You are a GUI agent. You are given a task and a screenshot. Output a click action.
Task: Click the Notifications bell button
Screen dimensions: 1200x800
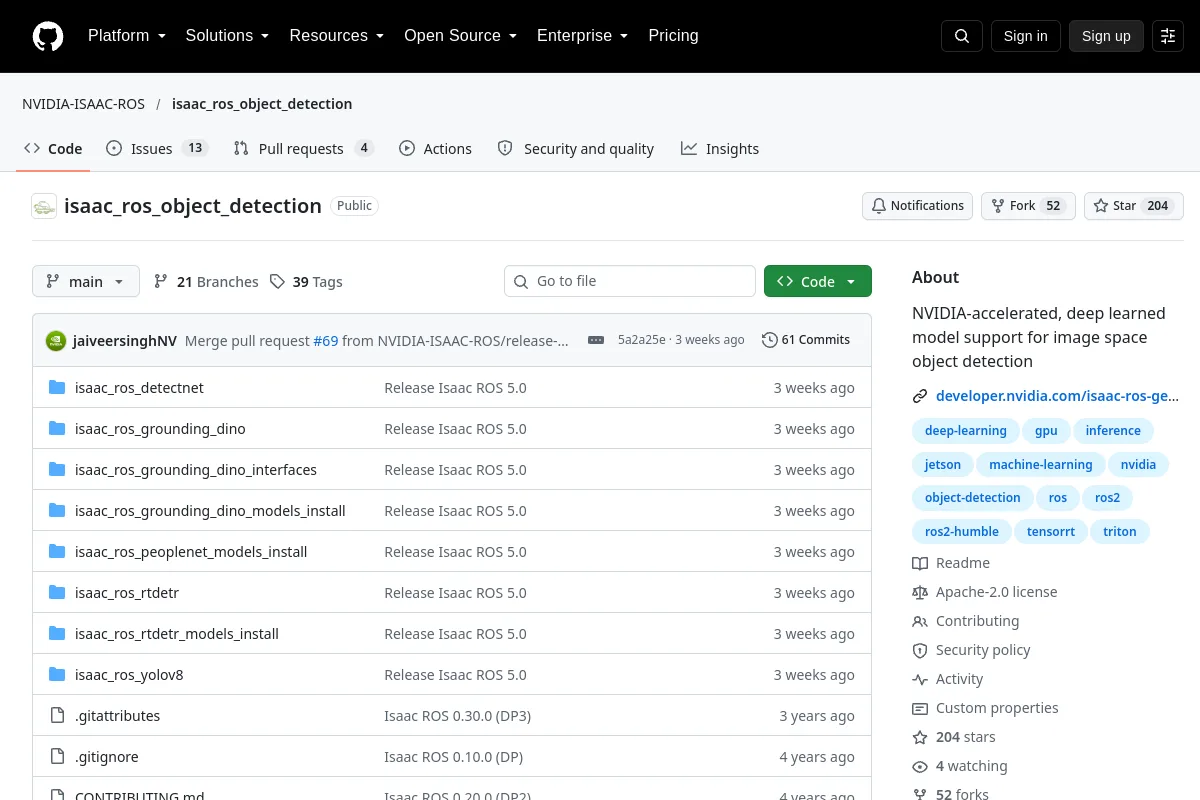[x=918, y=206]
